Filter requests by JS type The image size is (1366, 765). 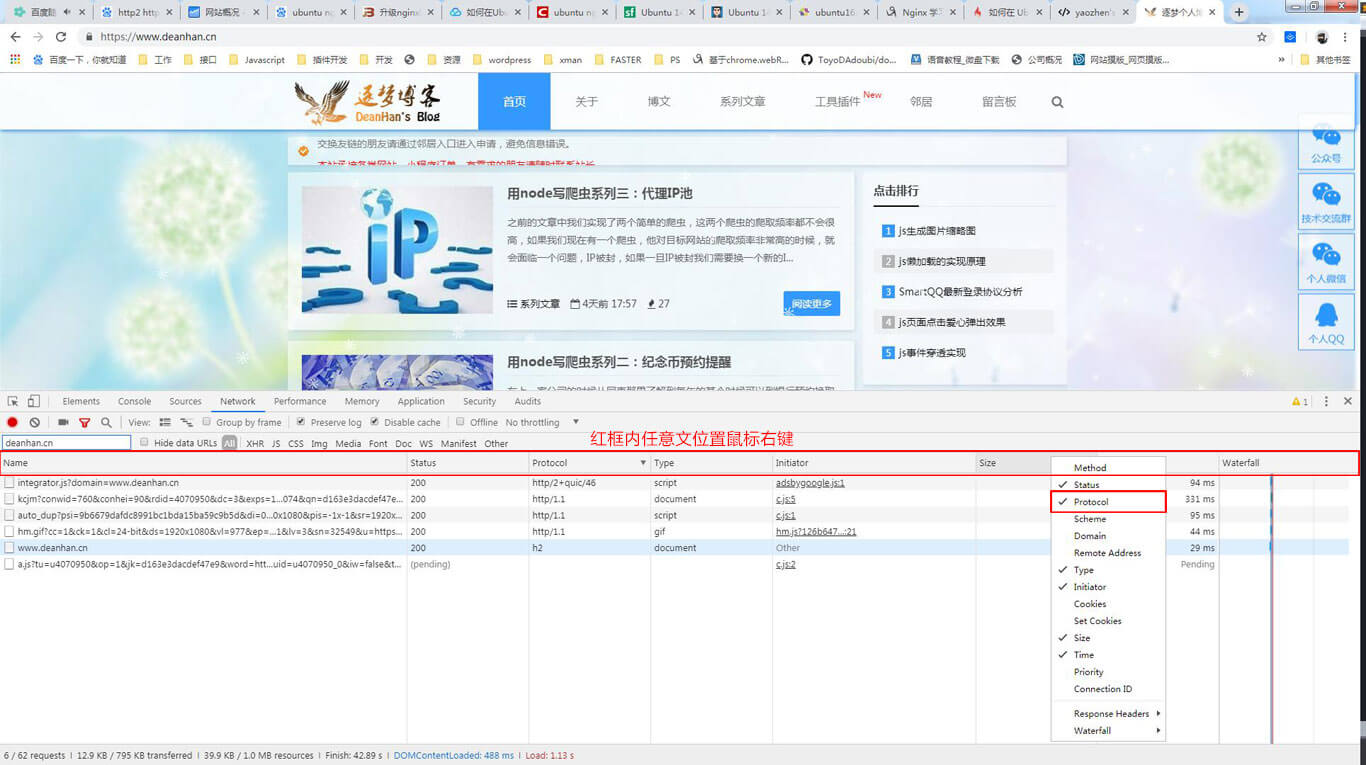(276, 443)
